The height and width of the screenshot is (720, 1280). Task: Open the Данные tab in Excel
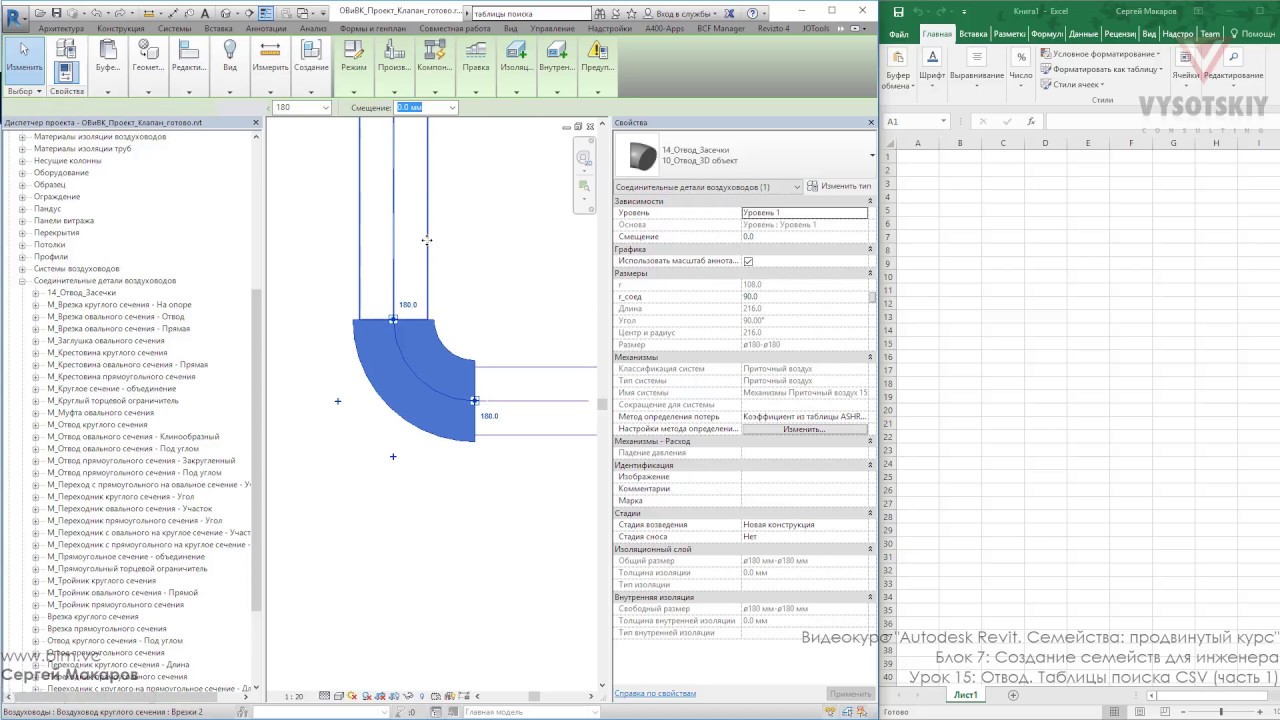[x=1083, y=34]
